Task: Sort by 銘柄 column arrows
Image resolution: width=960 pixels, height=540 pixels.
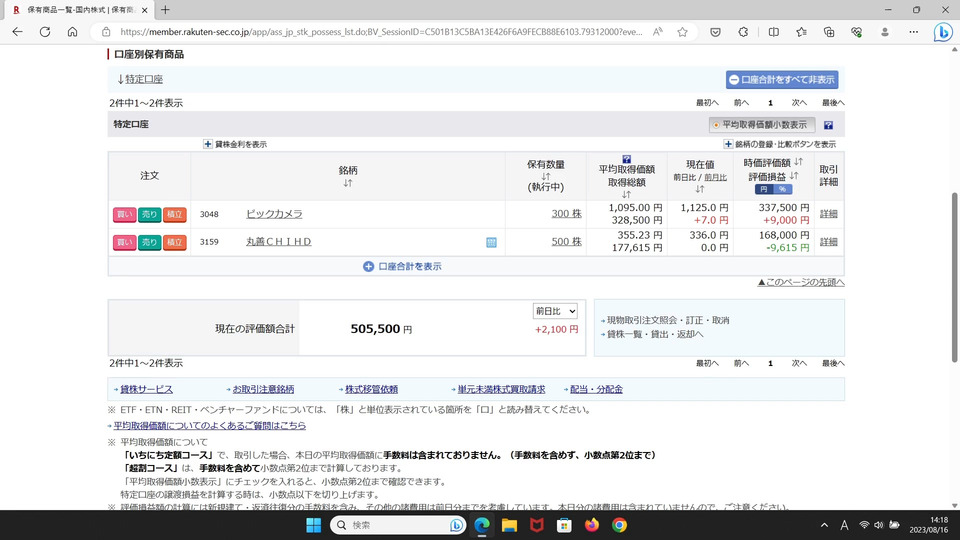Action: [x=348, y=183]
